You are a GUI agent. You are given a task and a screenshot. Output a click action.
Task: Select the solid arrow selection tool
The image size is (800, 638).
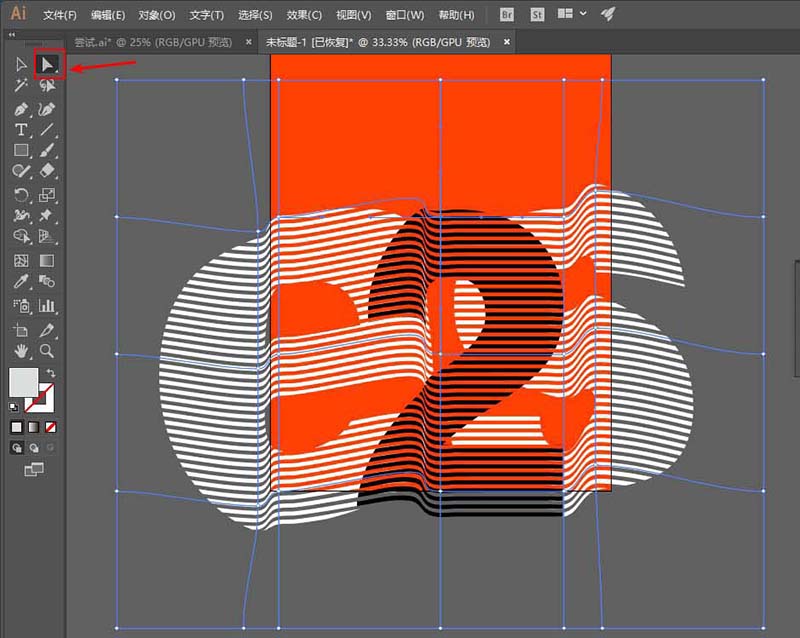click(x=47, y=64)
